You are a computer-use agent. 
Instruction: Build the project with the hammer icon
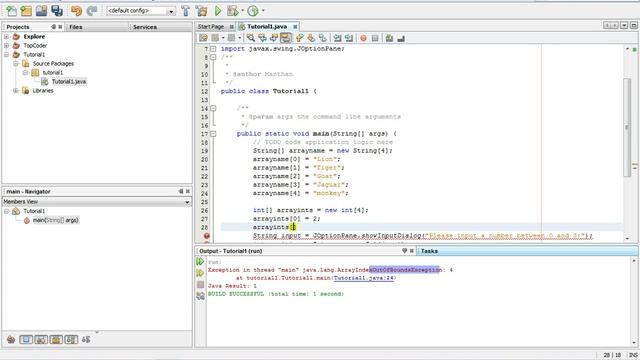click(186, 11)
